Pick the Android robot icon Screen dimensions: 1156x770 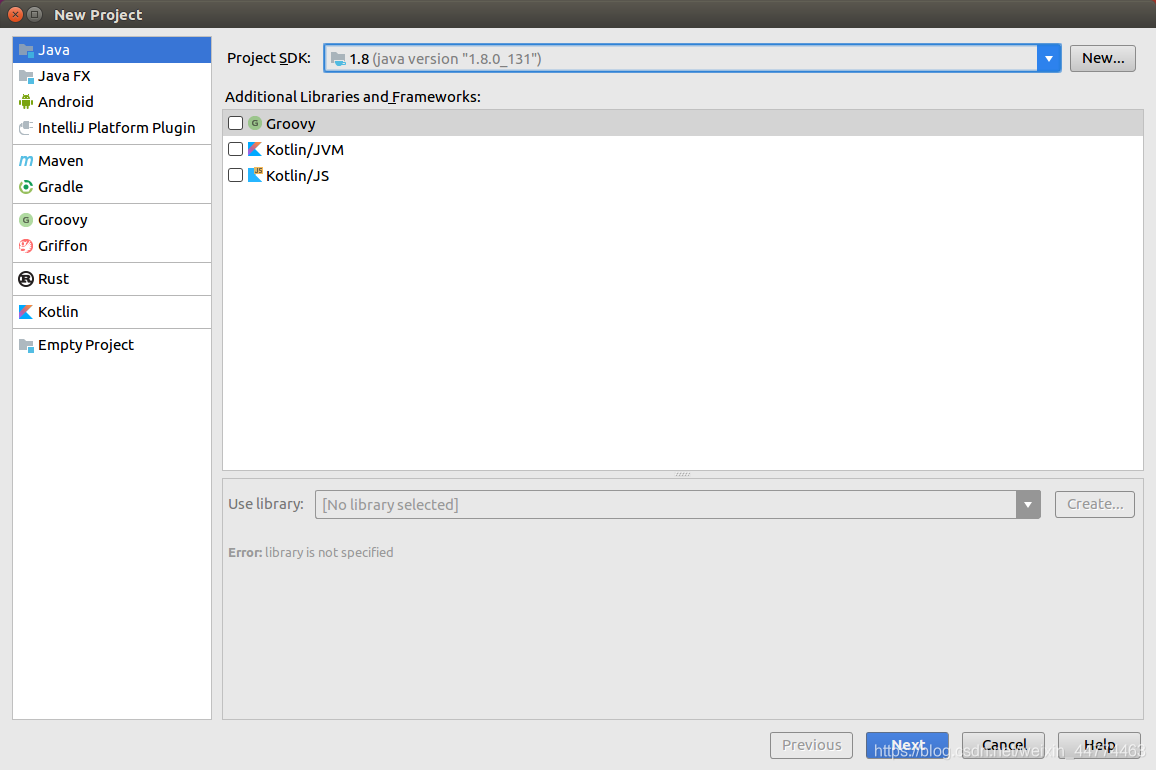click(26, 102)
